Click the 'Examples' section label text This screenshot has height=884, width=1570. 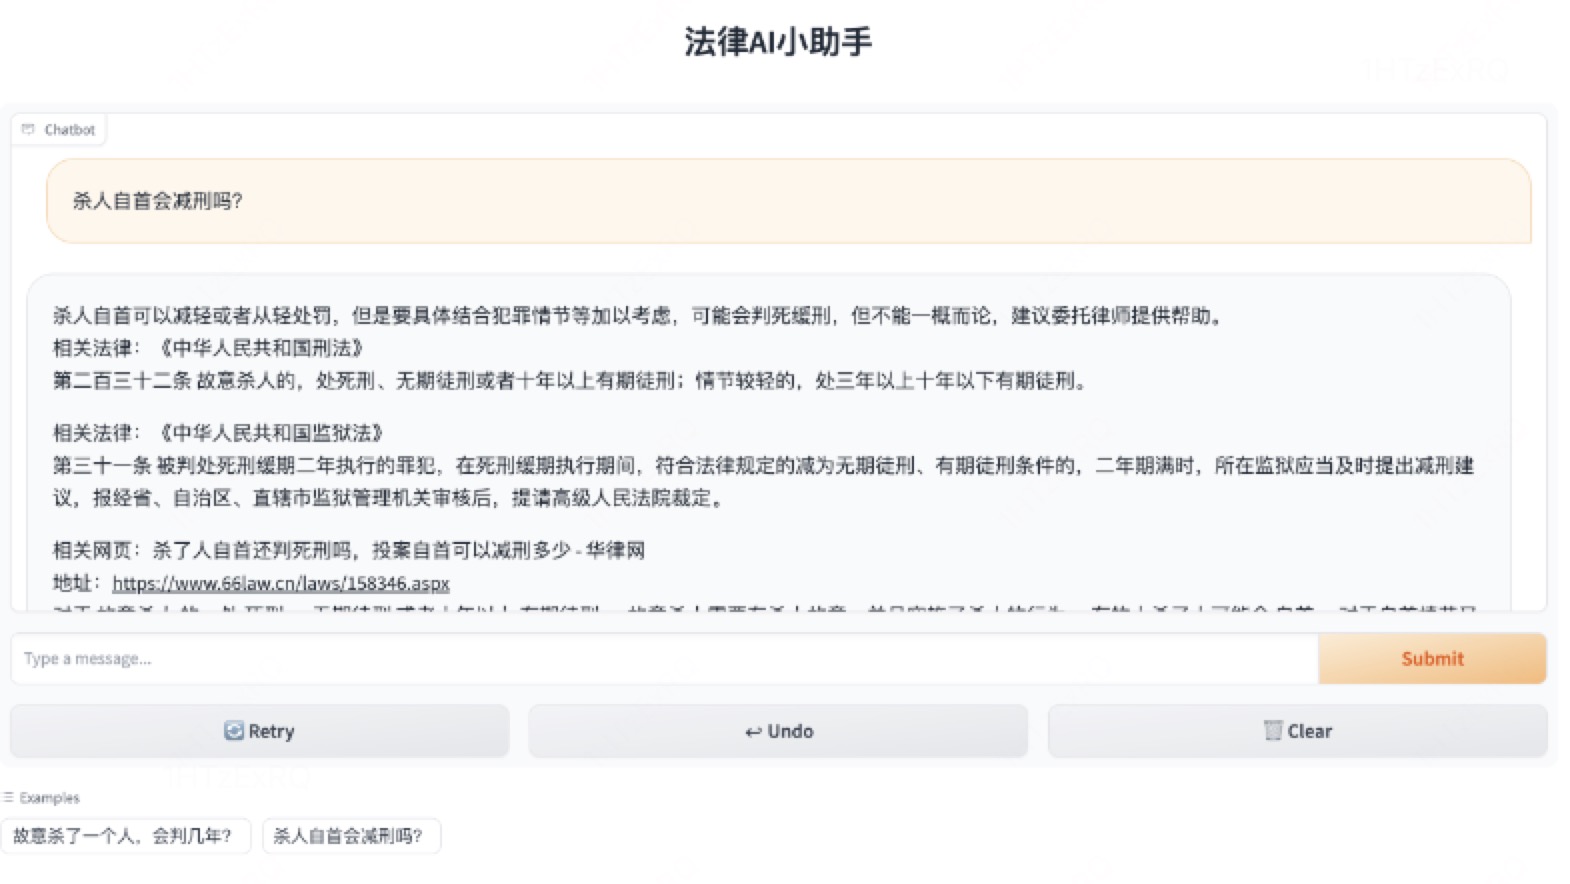[x=49, y=797]
